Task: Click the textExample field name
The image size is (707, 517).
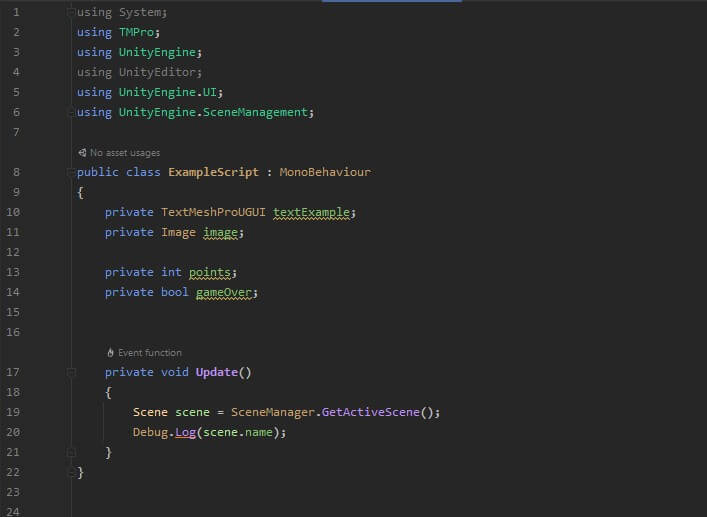Action: (311, 212)
